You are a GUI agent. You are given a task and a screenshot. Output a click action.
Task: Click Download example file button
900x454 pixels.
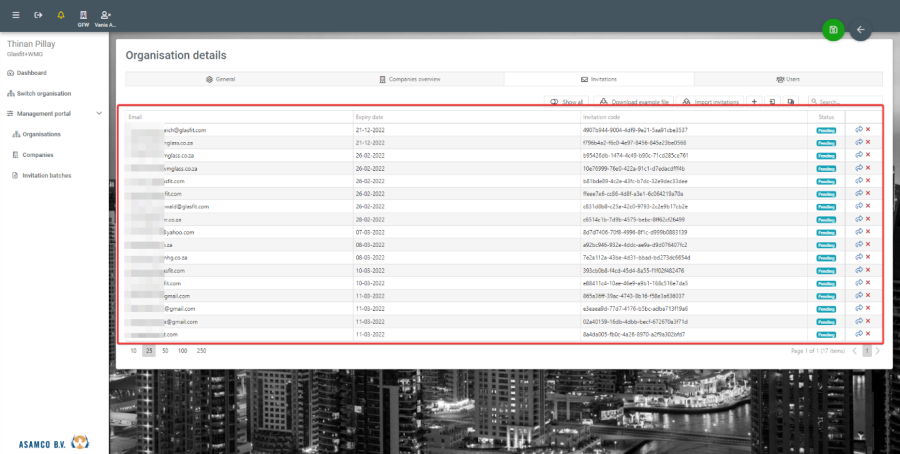click(634, 102)
